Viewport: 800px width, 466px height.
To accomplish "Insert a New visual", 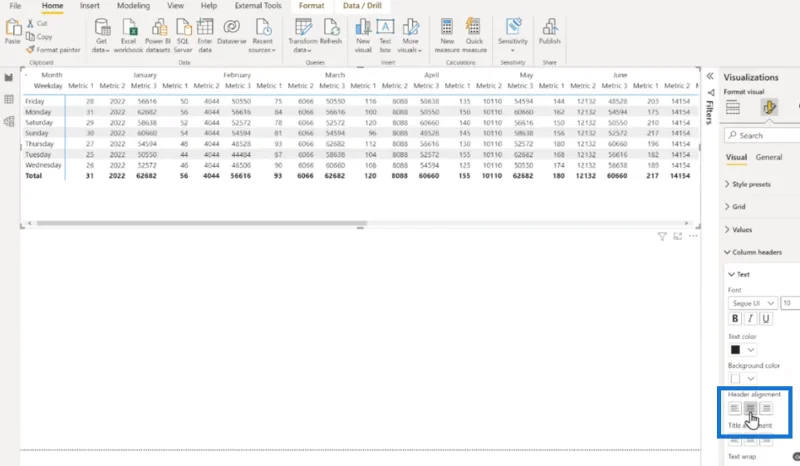I will coord(363,36).
